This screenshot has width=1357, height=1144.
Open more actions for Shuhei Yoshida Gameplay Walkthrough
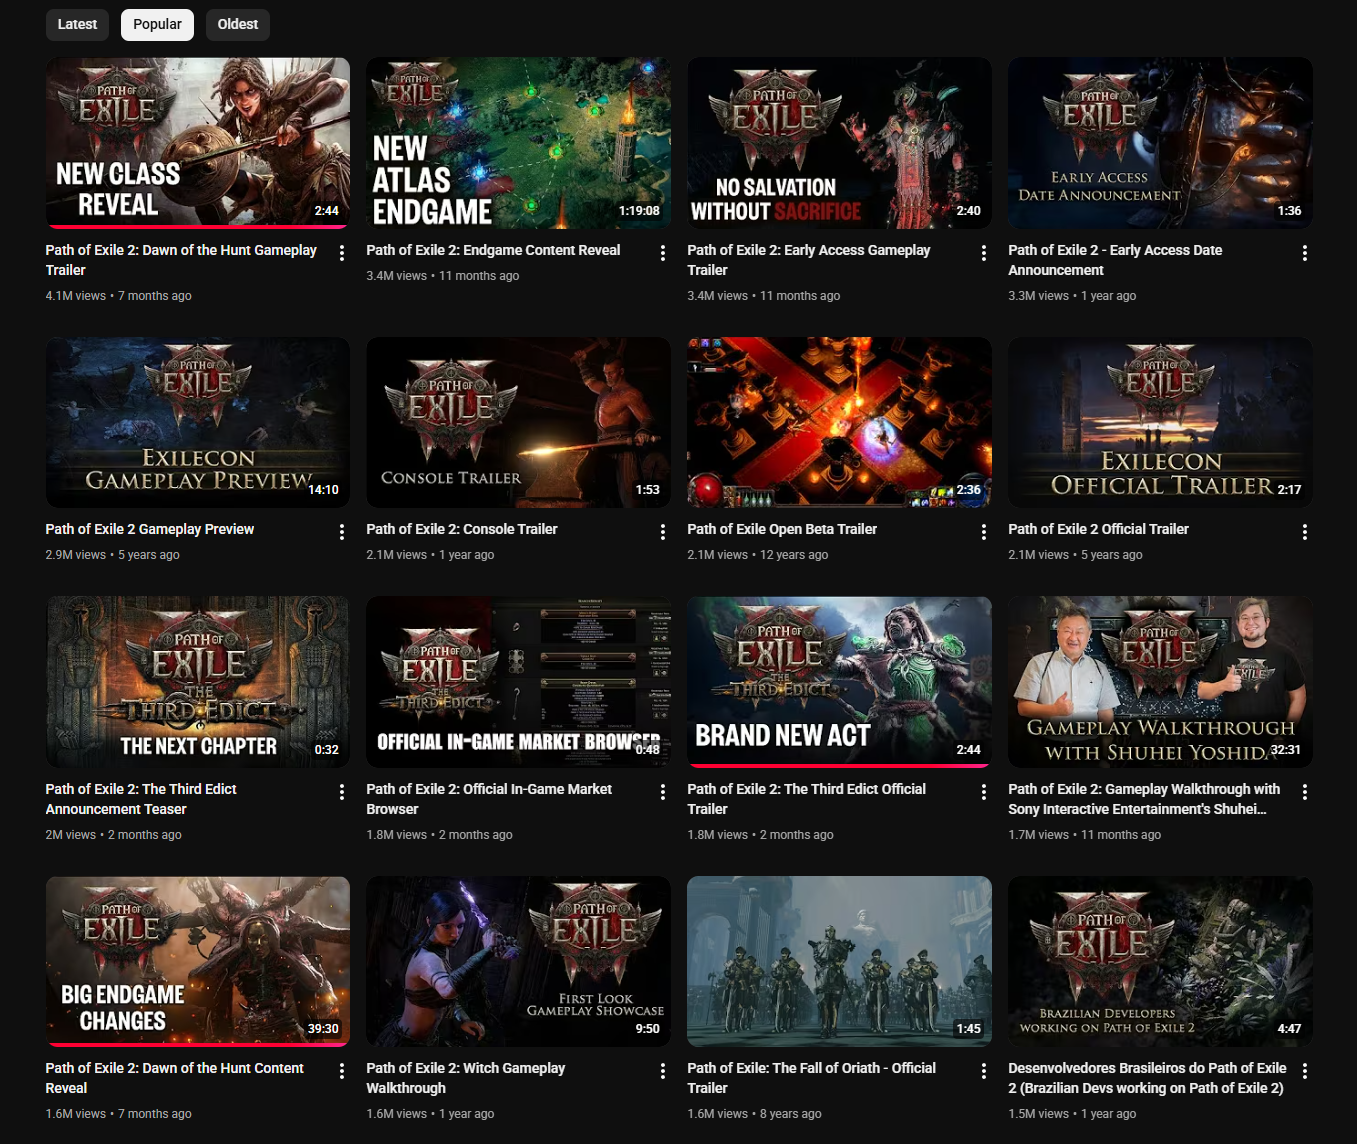[1305, 792]
